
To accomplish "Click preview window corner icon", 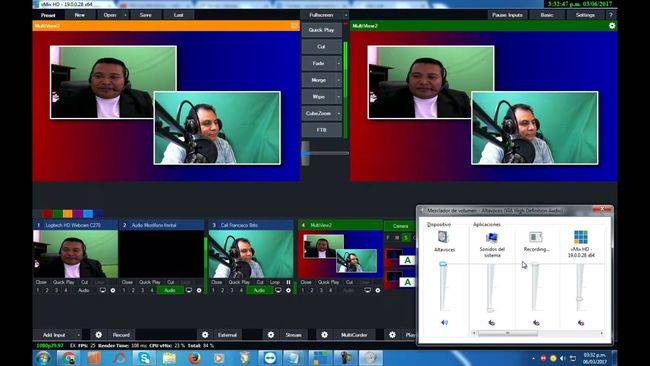I will pyautogui.click(x=294, y=26).
